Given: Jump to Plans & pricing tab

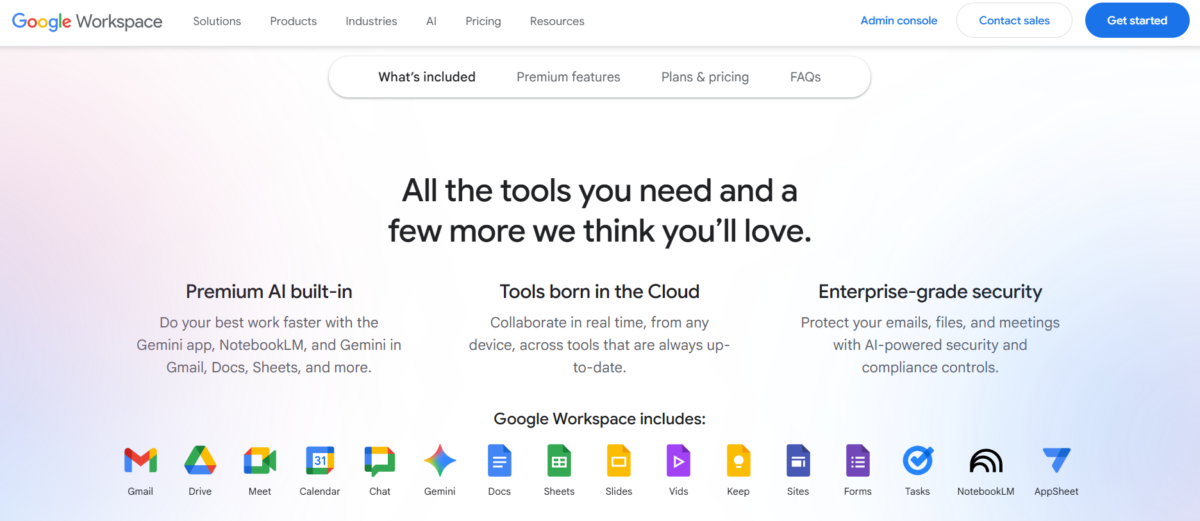Looking at the screenshot, I should [705, 77].
